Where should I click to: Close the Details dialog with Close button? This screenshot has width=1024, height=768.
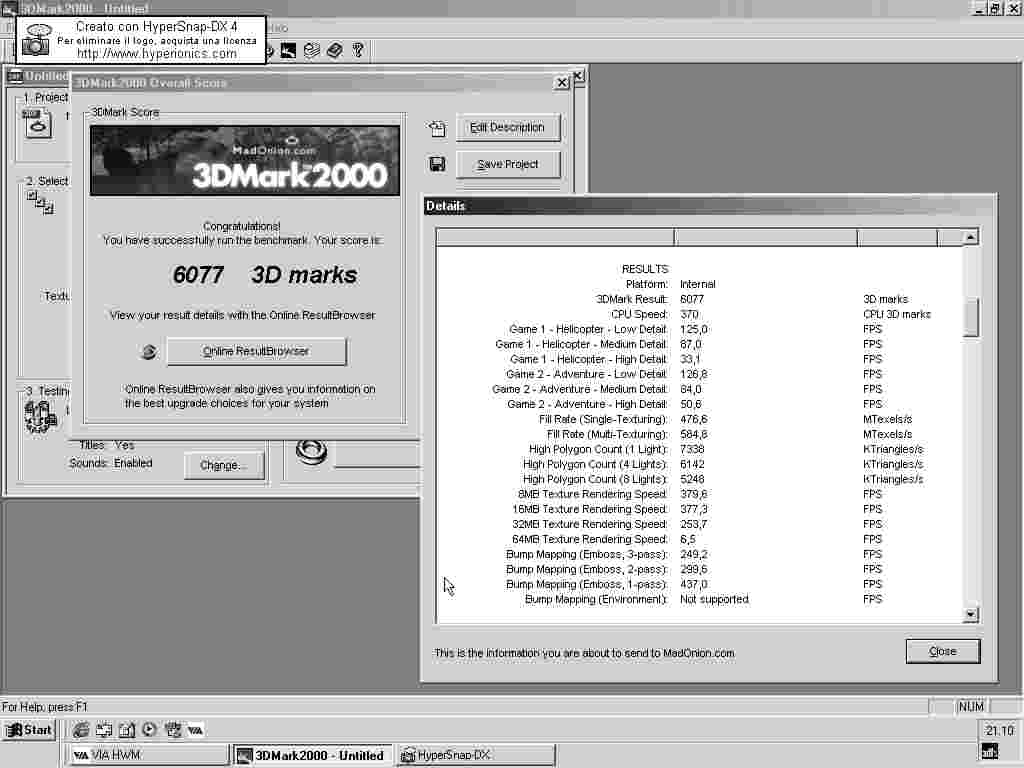tap(942, 651)
